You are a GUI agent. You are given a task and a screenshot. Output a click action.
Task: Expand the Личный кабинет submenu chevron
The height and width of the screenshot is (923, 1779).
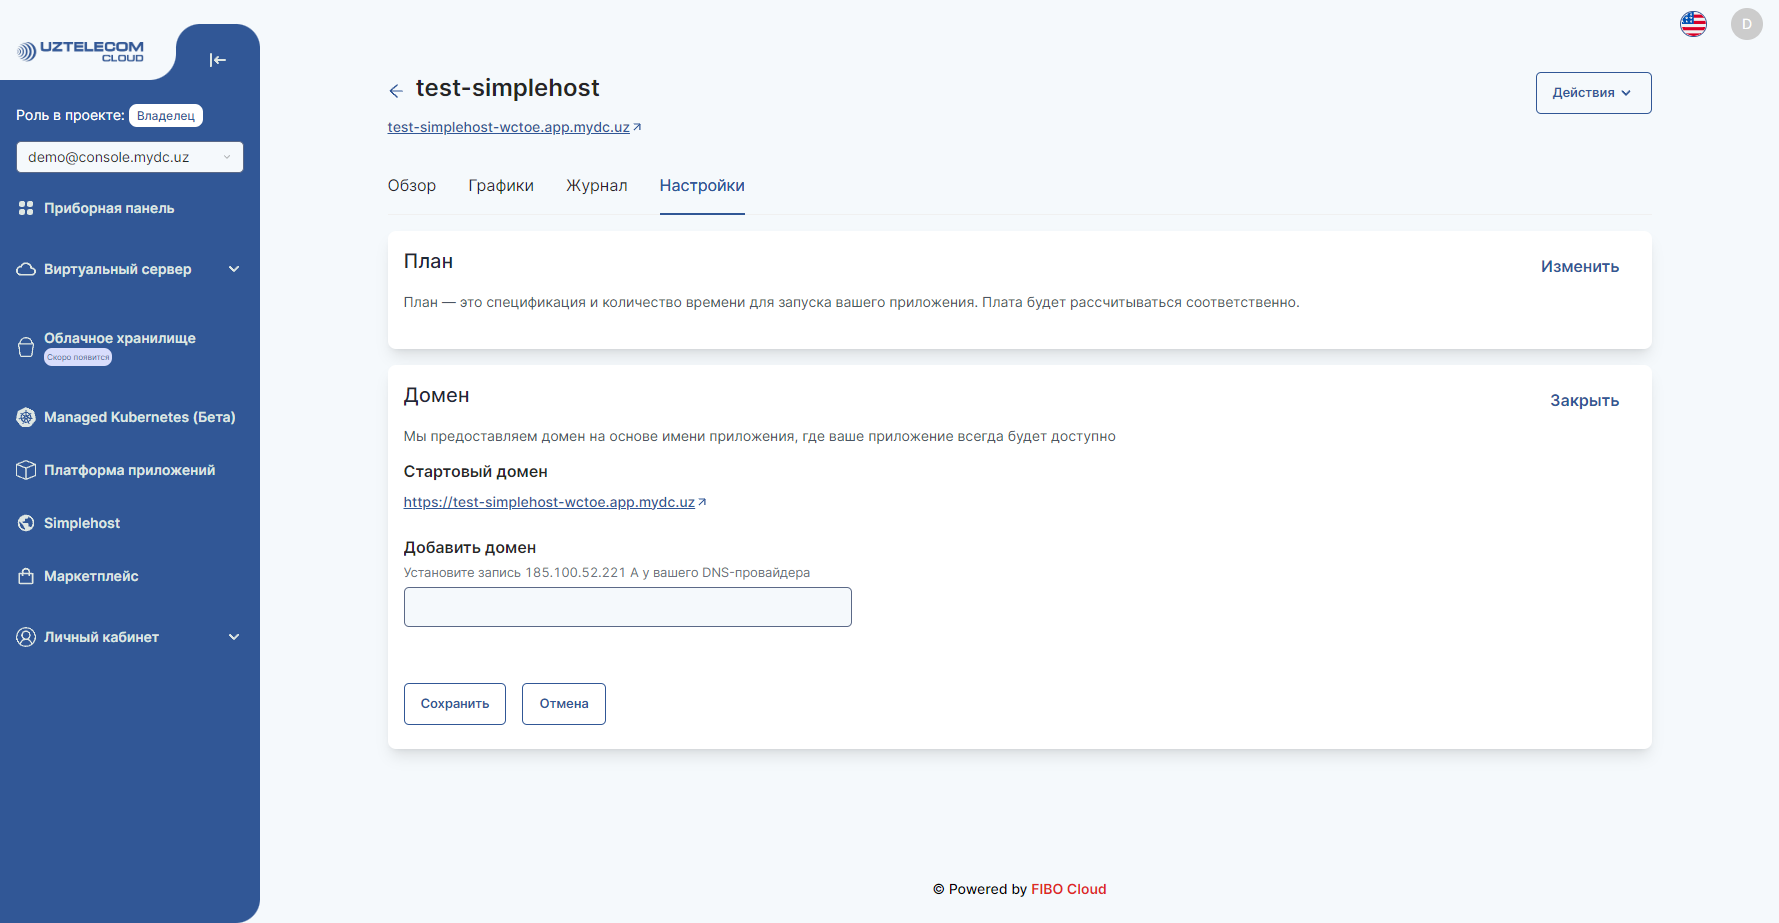234,636
